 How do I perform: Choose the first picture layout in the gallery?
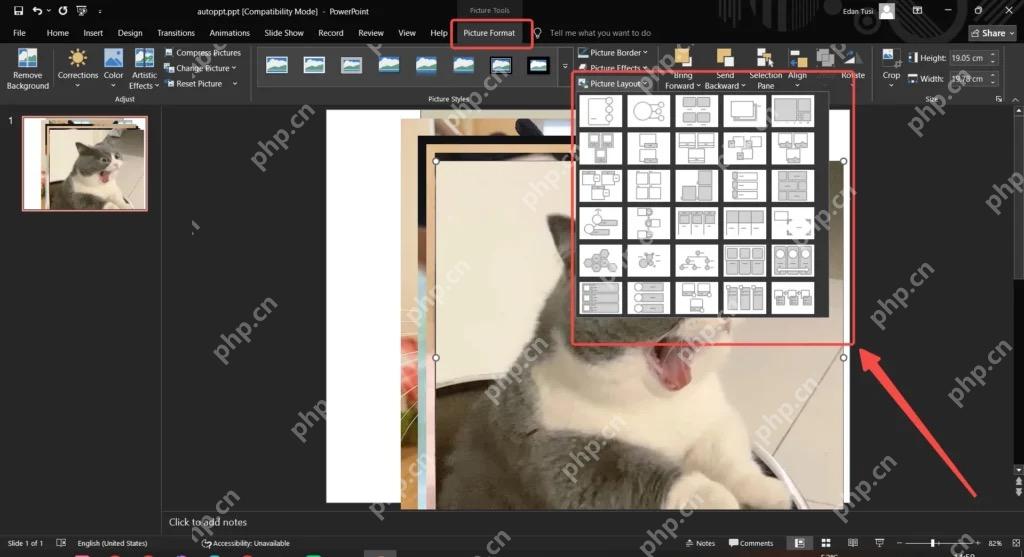pyautogui.click(x=600, y=111)
